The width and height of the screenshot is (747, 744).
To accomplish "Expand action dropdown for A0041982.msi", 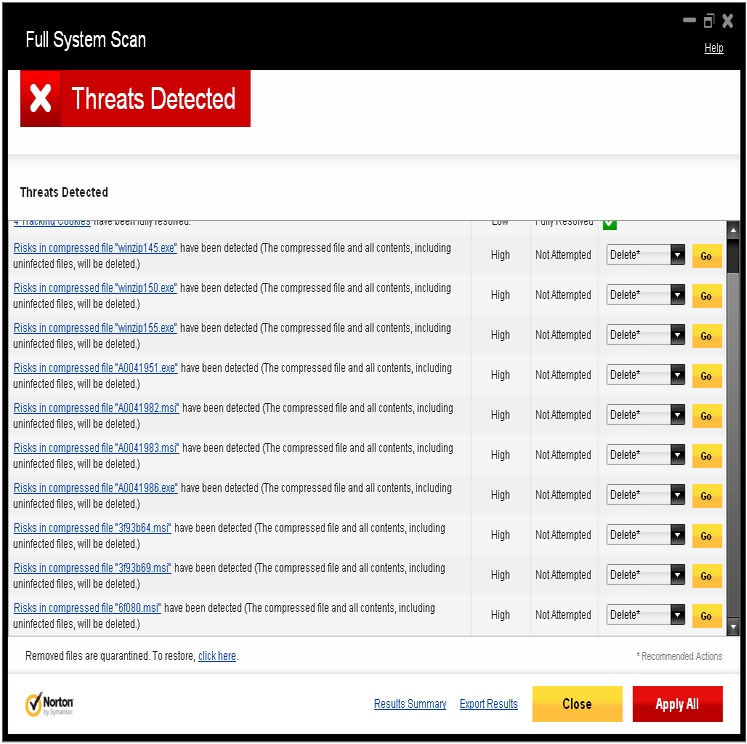I will pos(677,415).
